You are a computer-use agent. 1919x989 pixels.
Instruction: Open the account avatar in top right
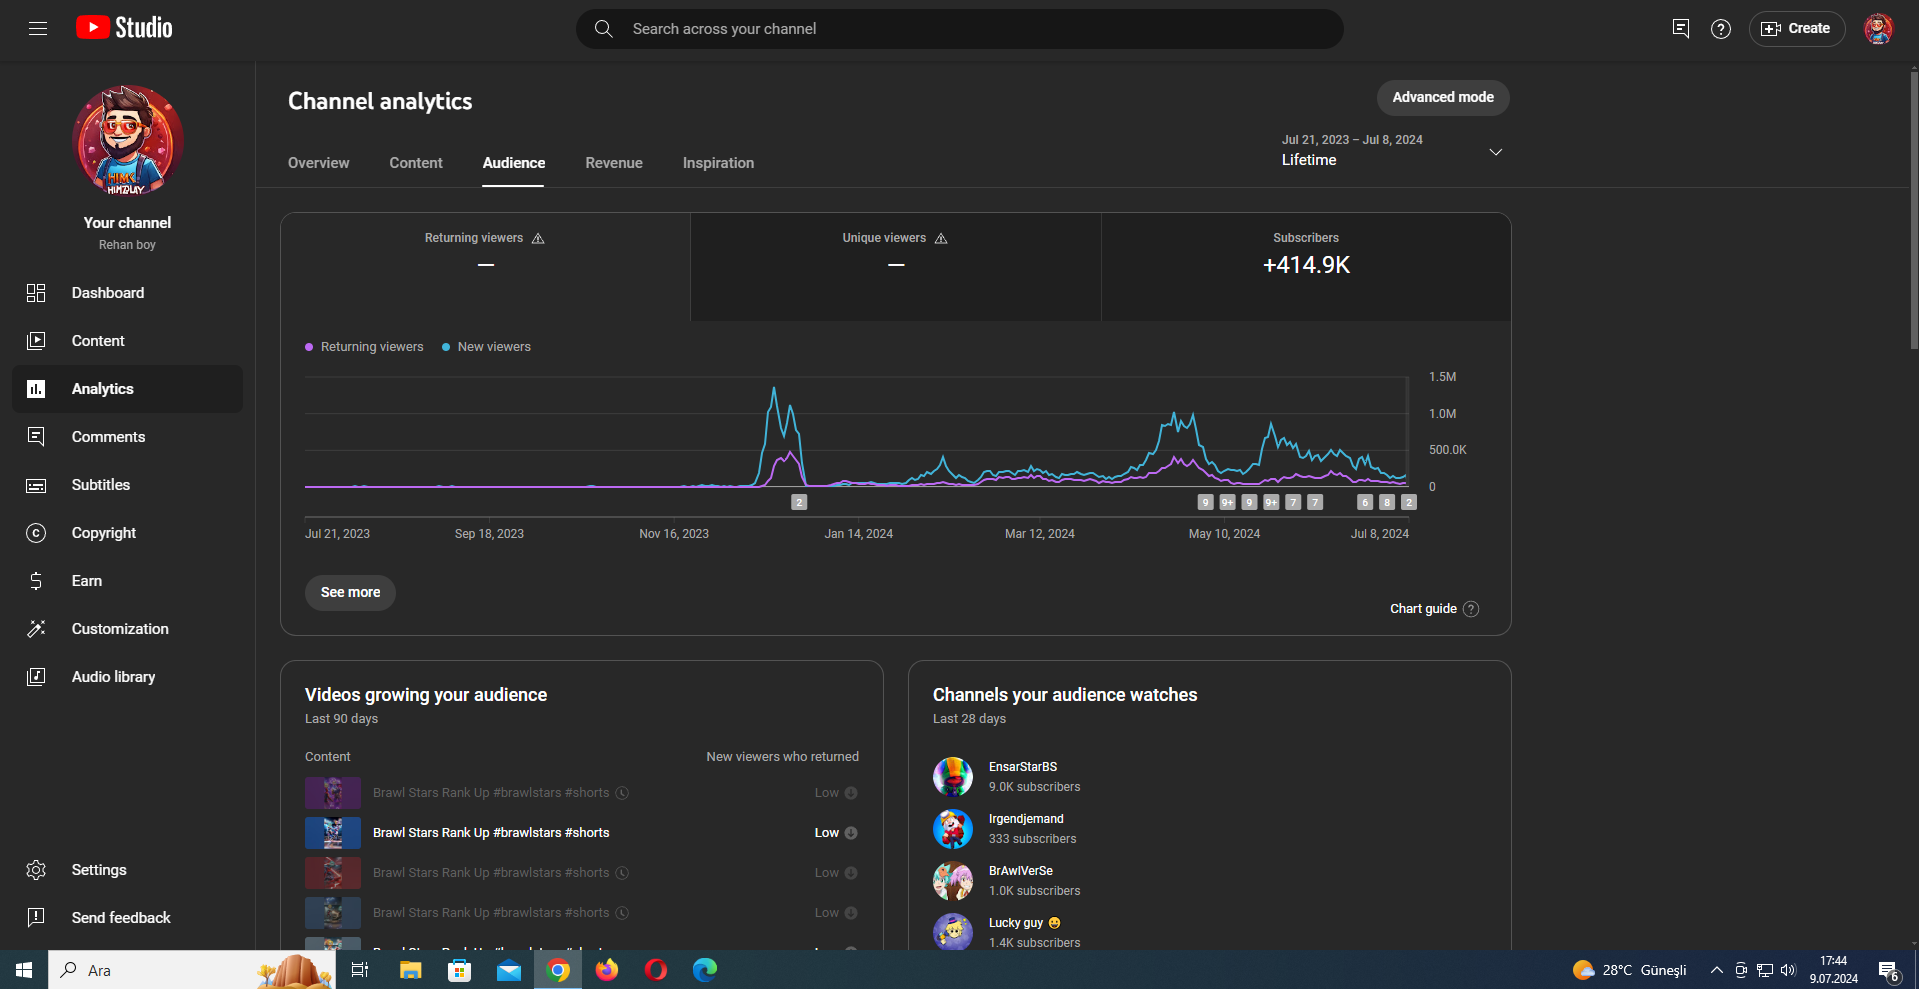(x=1879, y=29)
